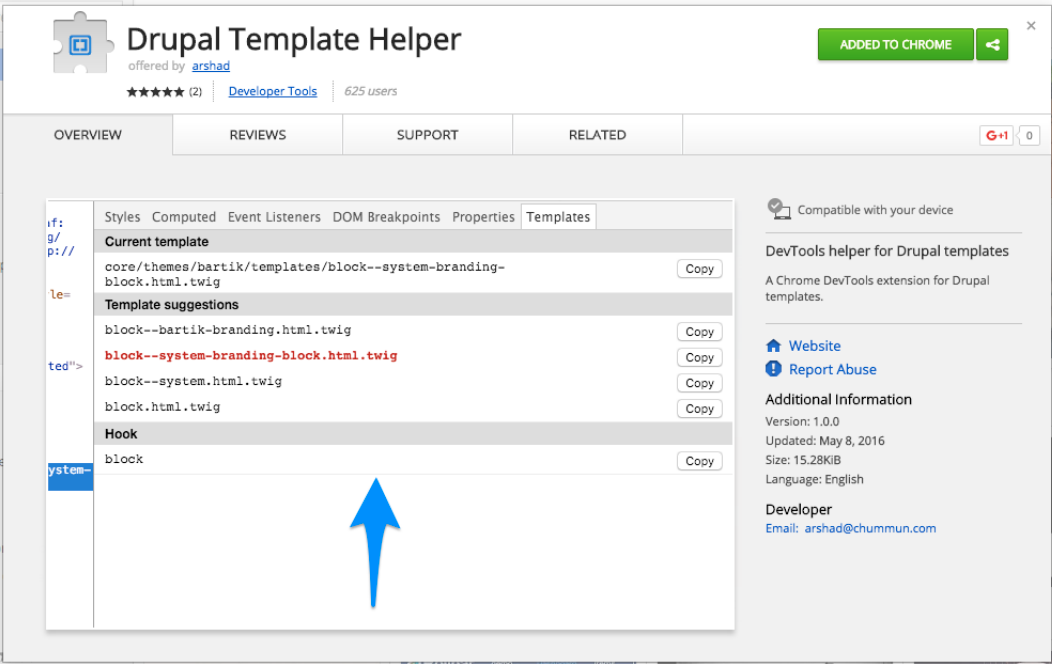1052x664 pixels.
Task: Open the Developer Tools category link
Action: pos(272,91)
